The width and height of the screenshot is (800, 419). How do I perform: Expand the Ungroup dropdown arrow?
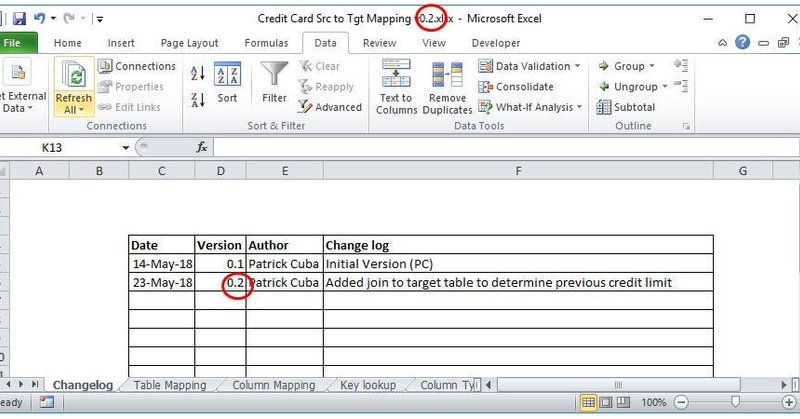(x=665, y=86)
